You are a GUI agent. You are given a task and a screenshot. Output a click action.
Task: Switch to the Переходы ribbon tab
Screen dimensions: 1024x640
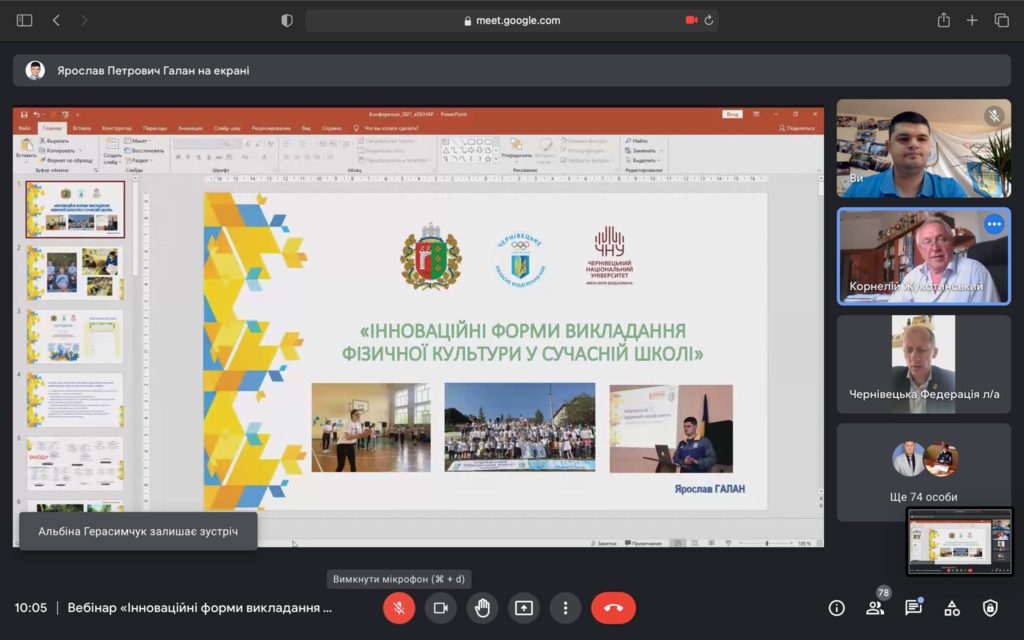(155, 128)
